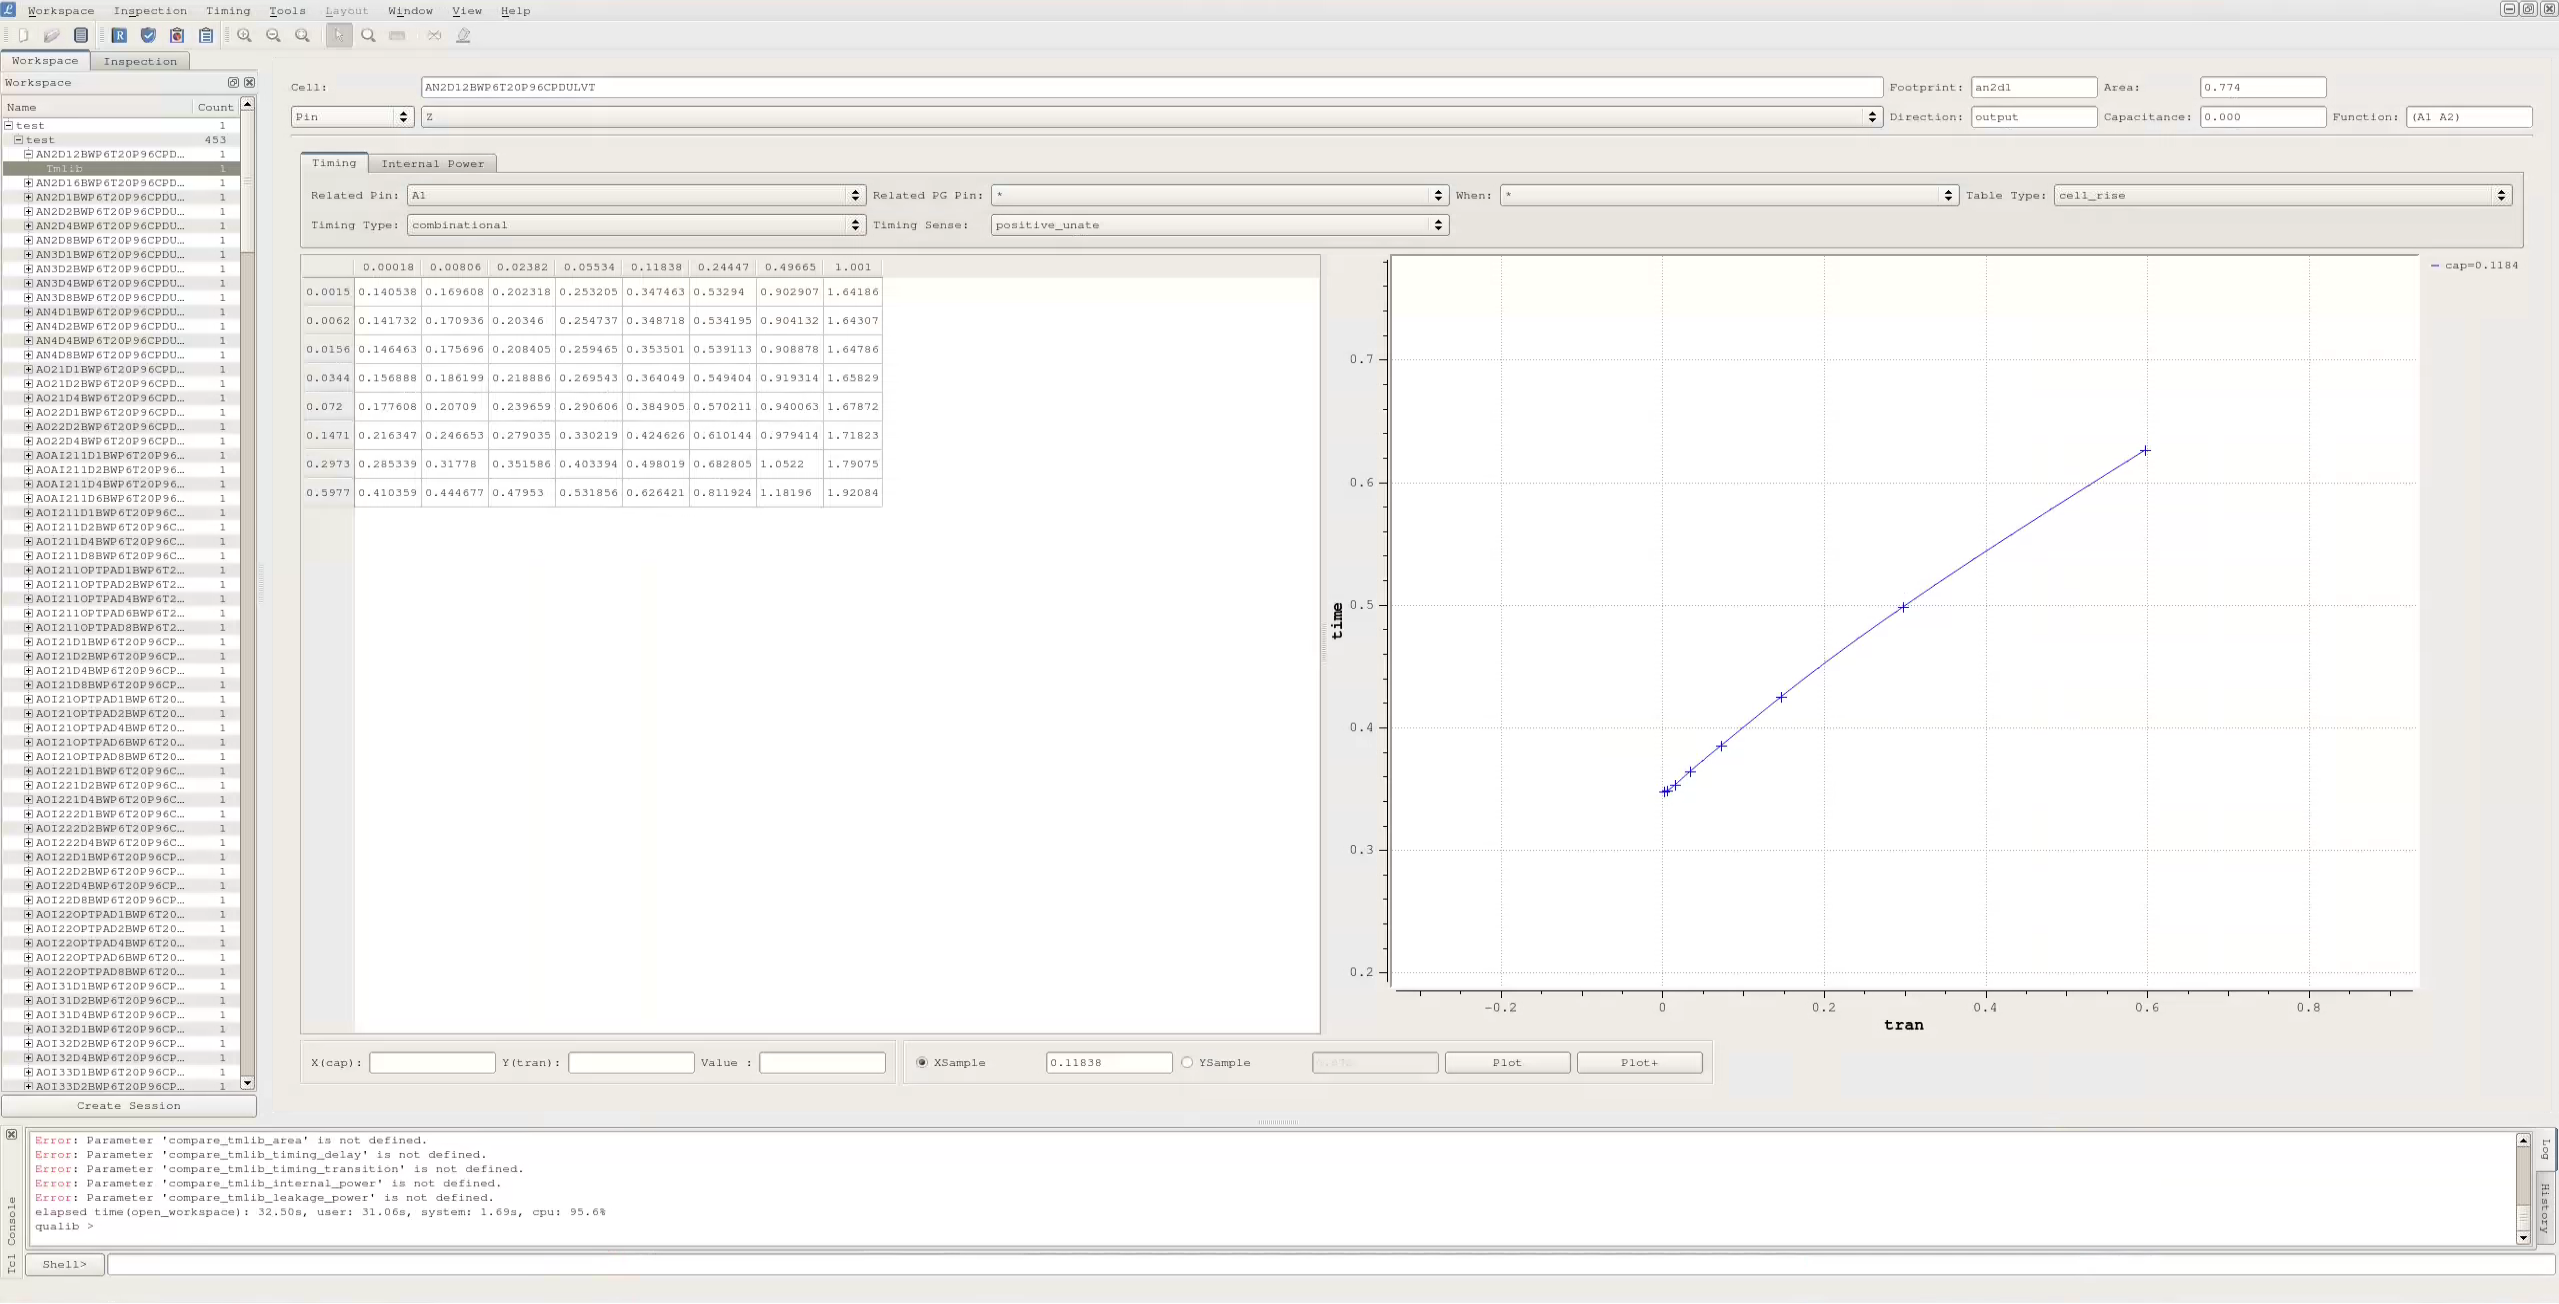The image size is (2559, 1304).
Task: Select the XSample radio button
Action: (921, 1062)
